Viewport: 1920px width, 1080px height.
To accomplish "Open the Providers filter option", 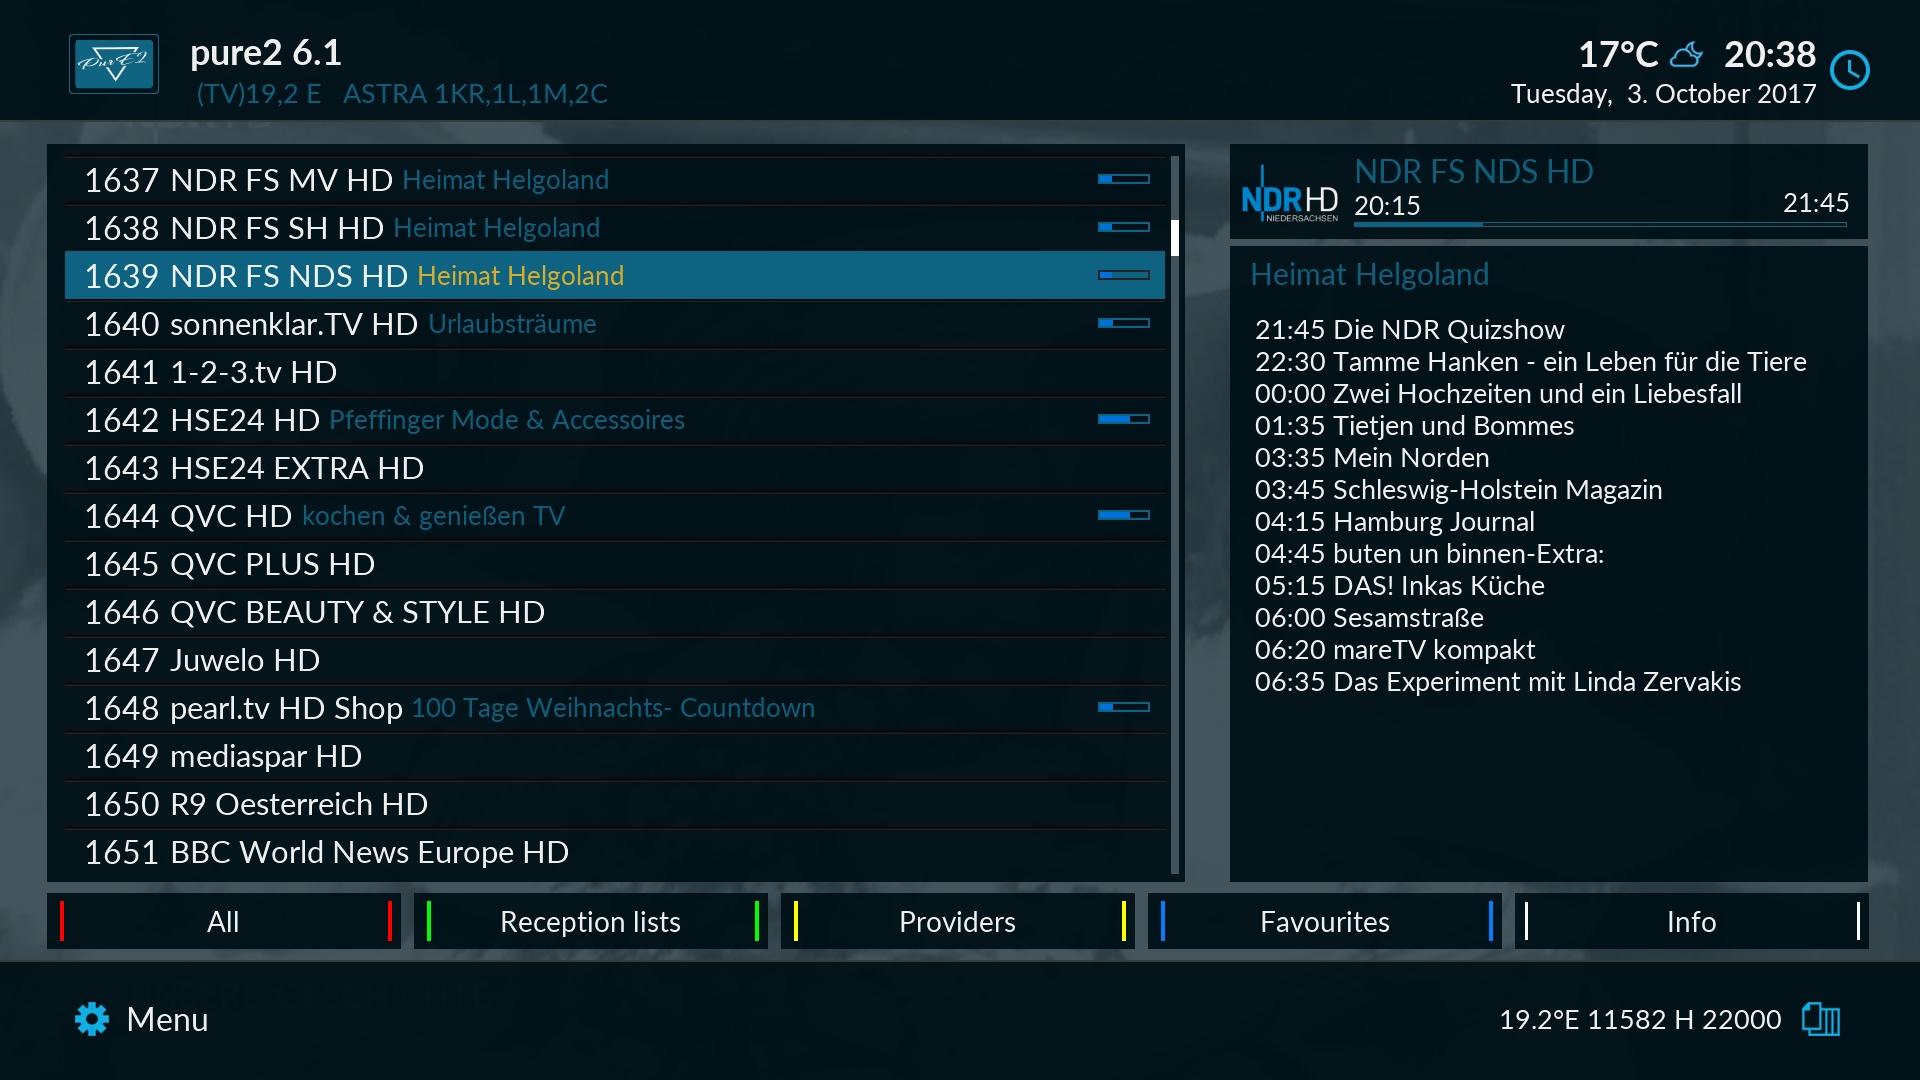I will [x=957, y=919].
